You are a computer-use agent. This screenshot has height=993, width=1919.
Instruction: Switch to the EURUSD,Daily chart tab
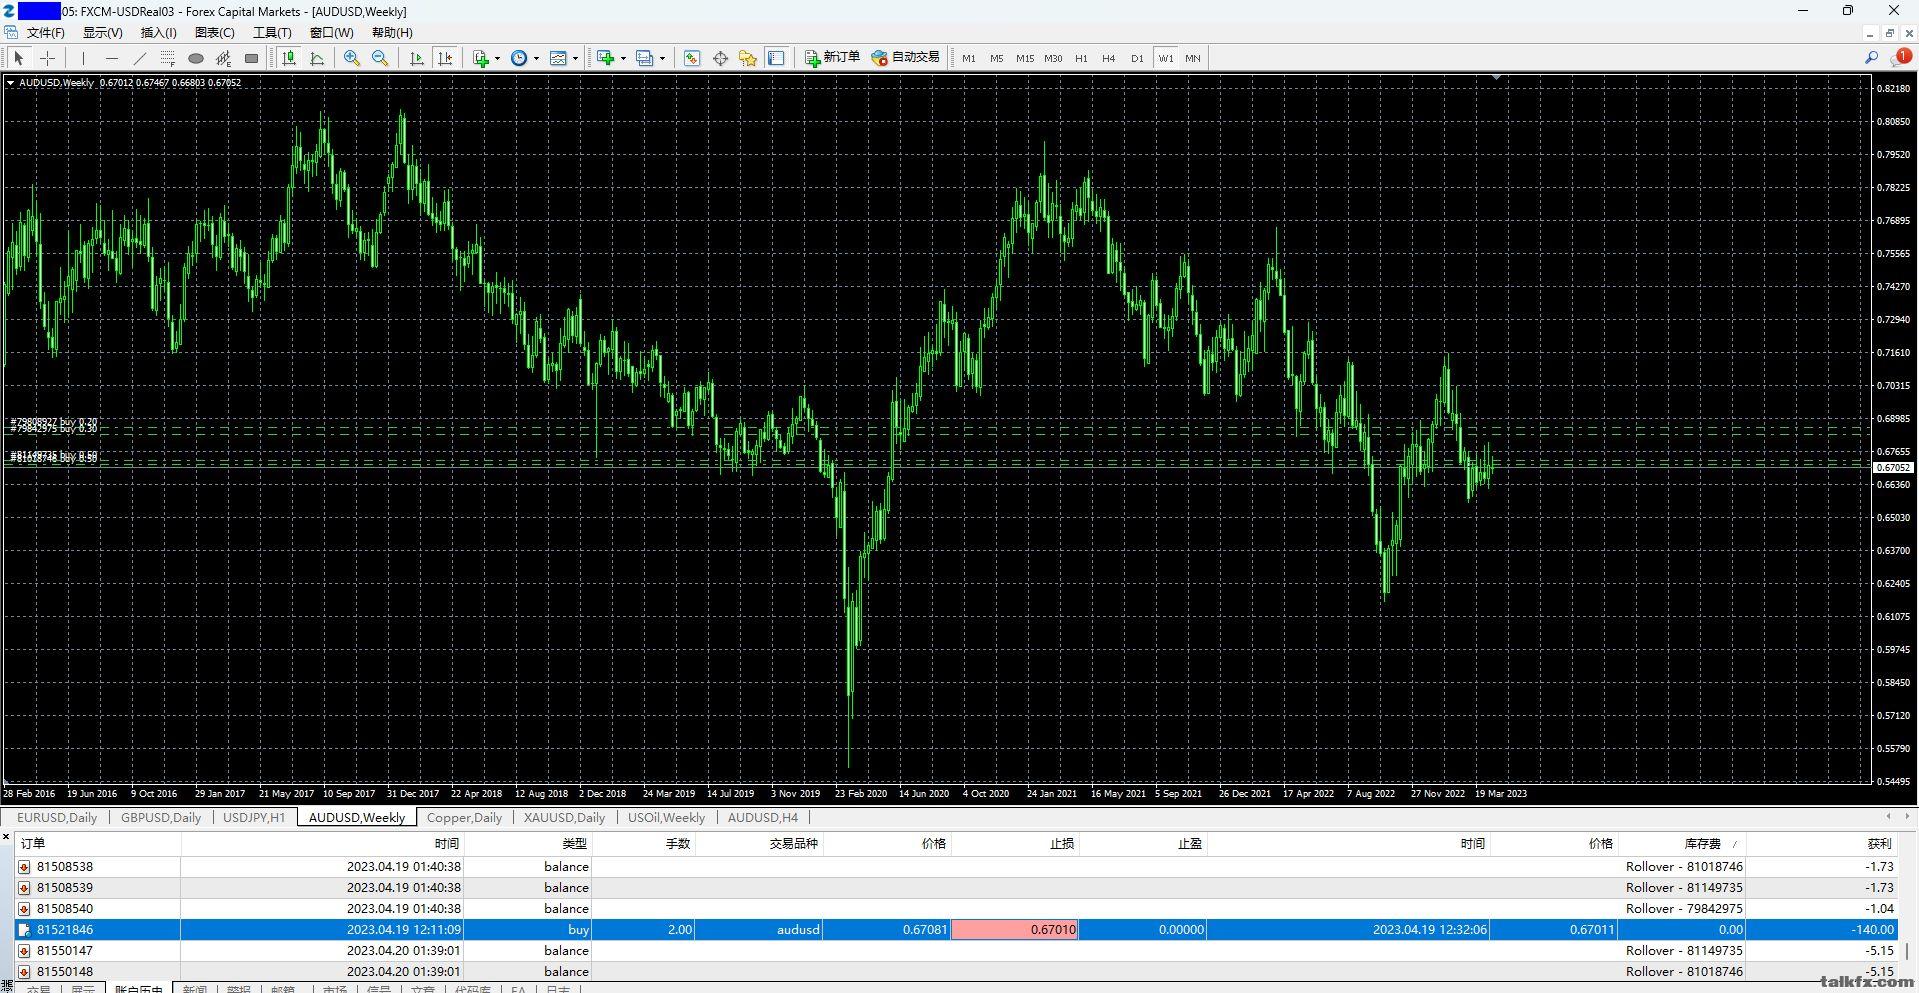point(57,817)
